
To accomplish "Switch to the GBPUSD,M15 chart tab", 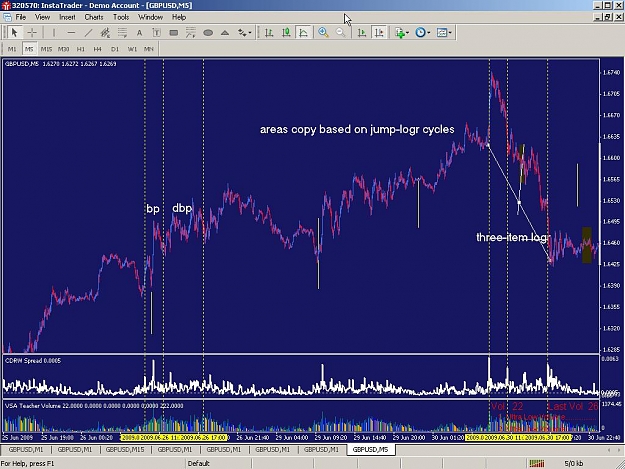I will click(x=125, y=449).
